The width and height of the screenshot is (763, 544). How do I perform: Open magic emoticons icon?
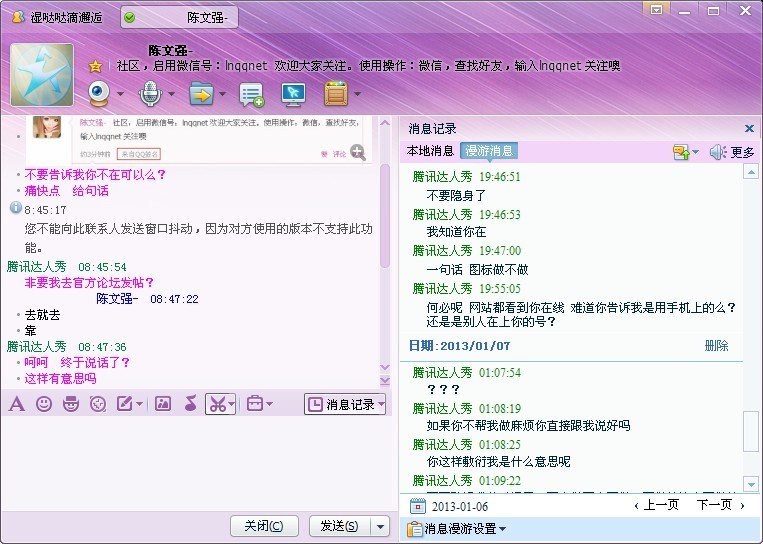tap(71, 404)
